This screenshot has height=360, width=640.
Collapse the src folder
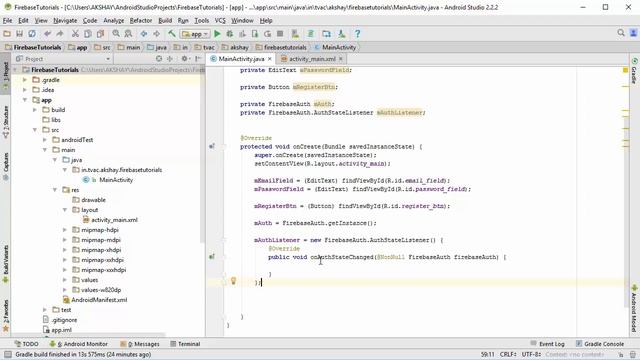[35, 130]
